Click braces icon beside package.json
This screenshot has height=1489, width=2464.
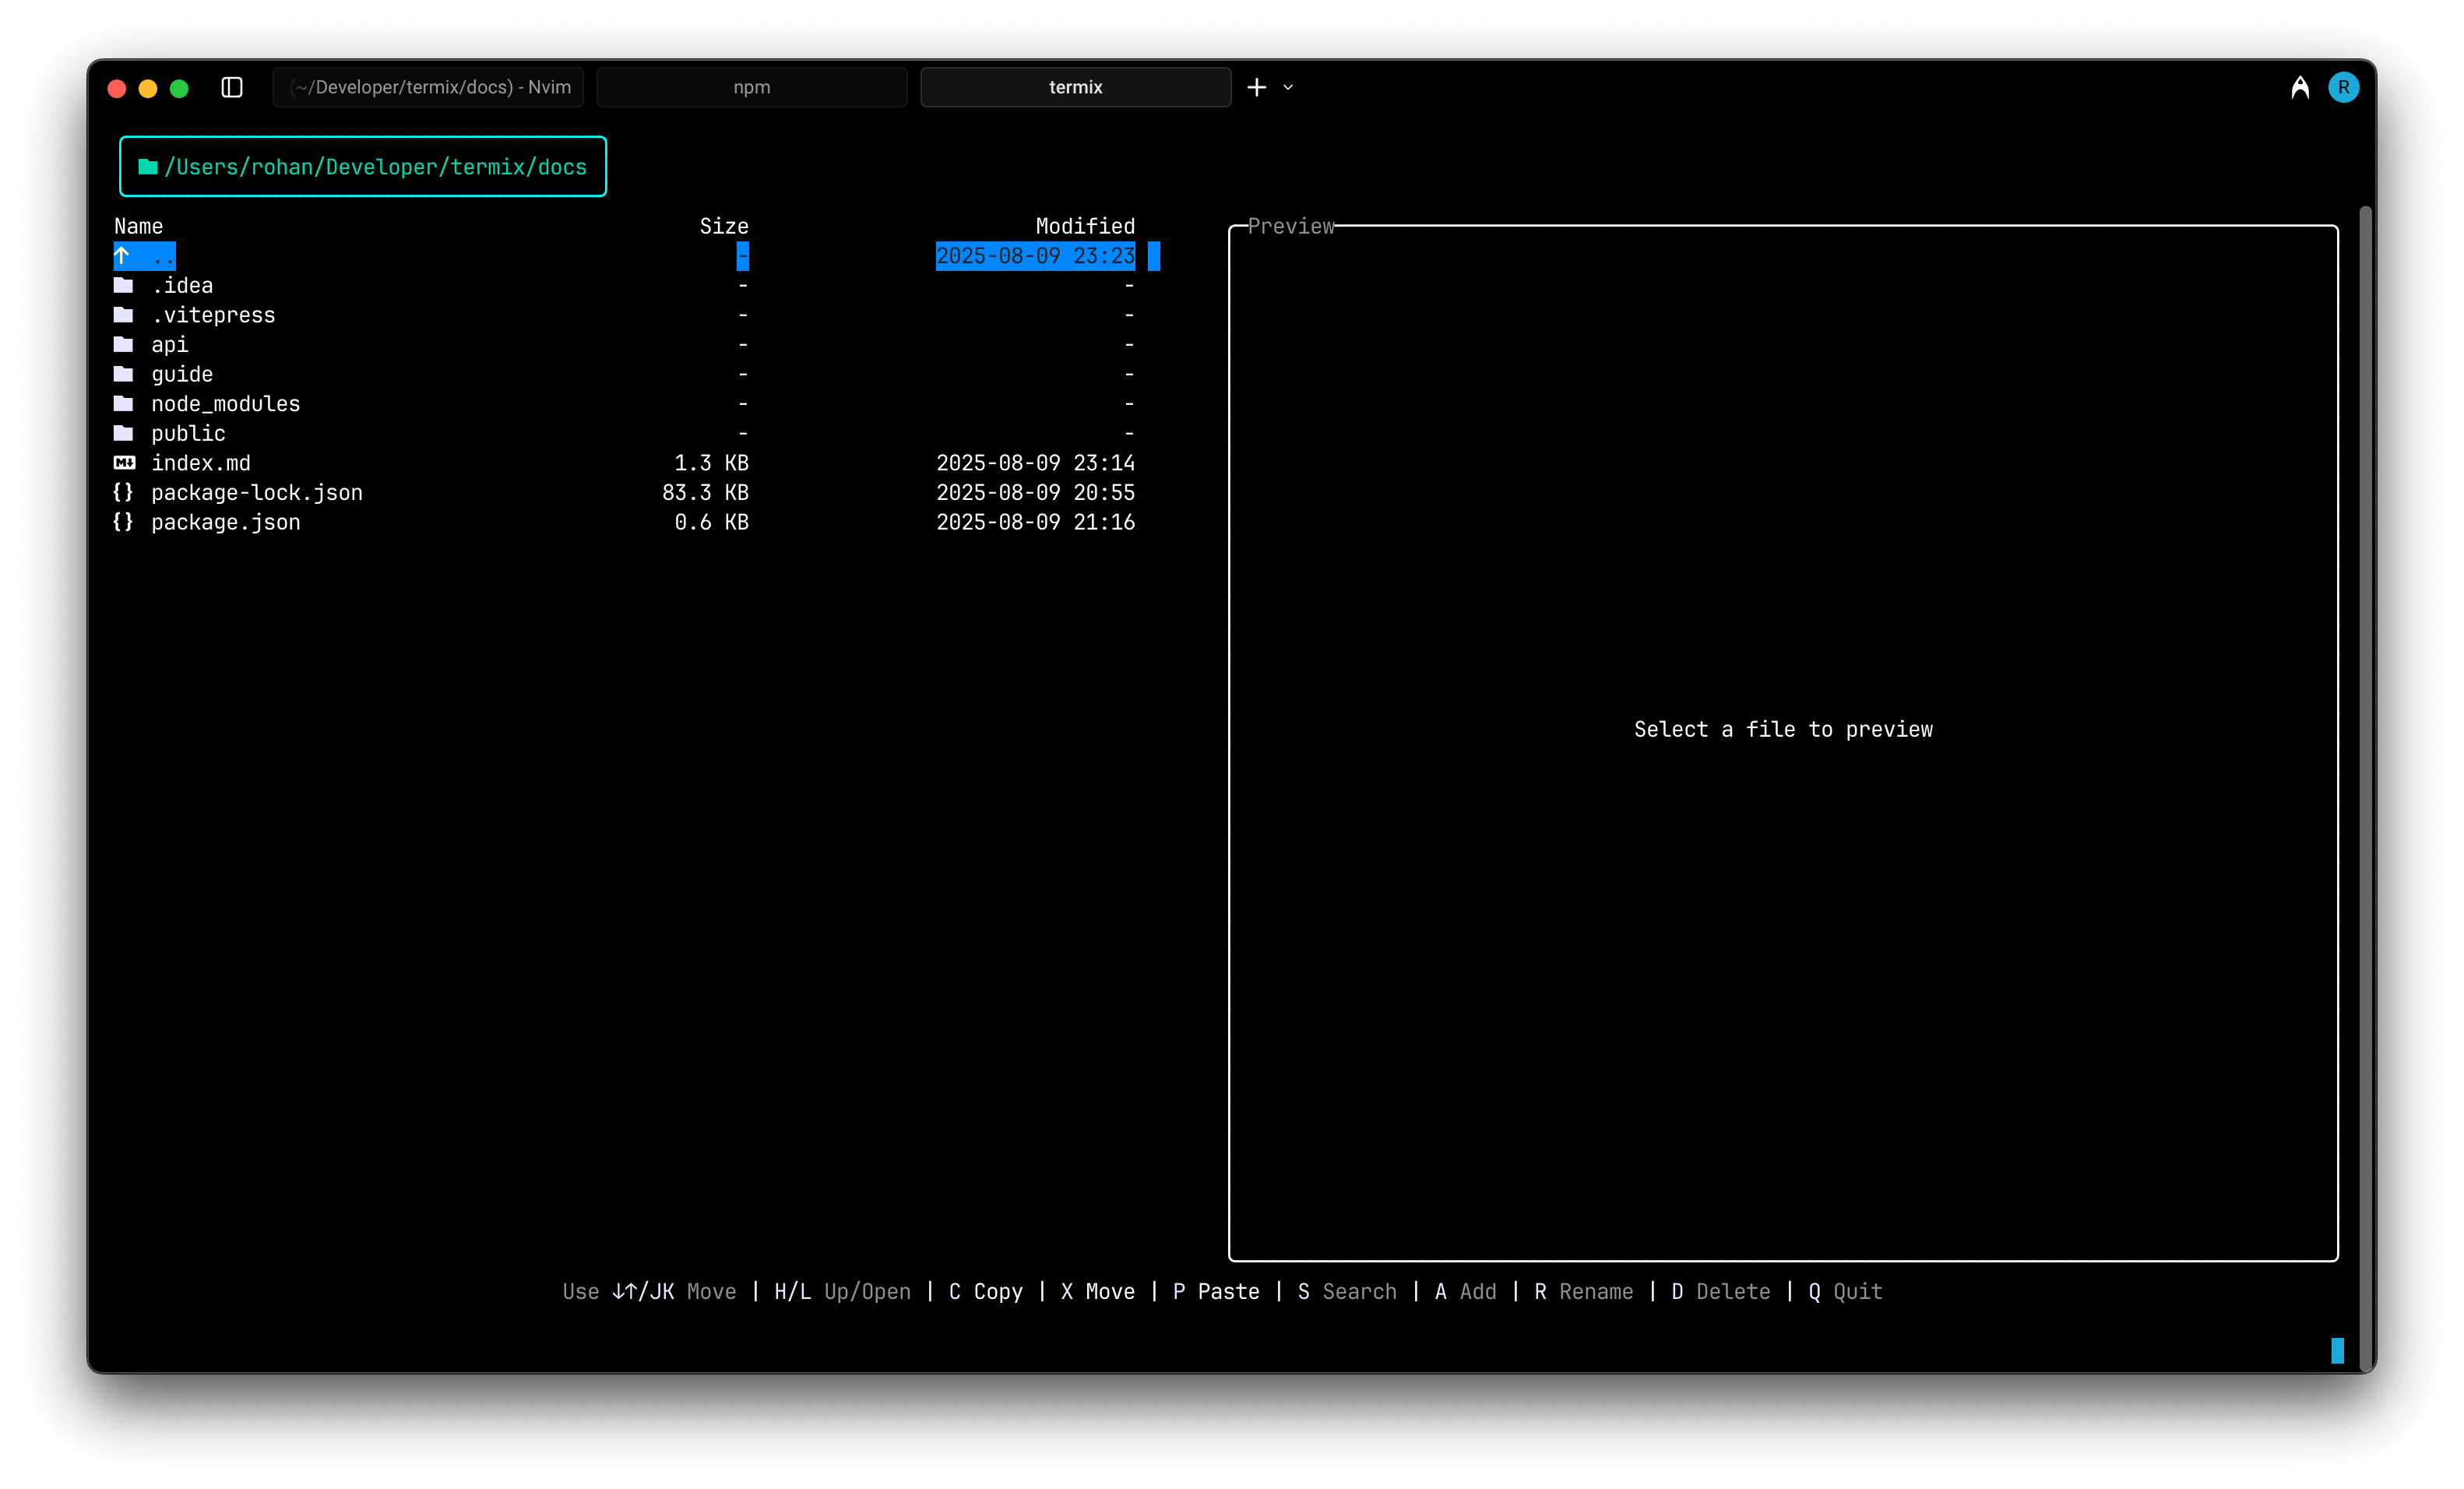coord(123,522)
